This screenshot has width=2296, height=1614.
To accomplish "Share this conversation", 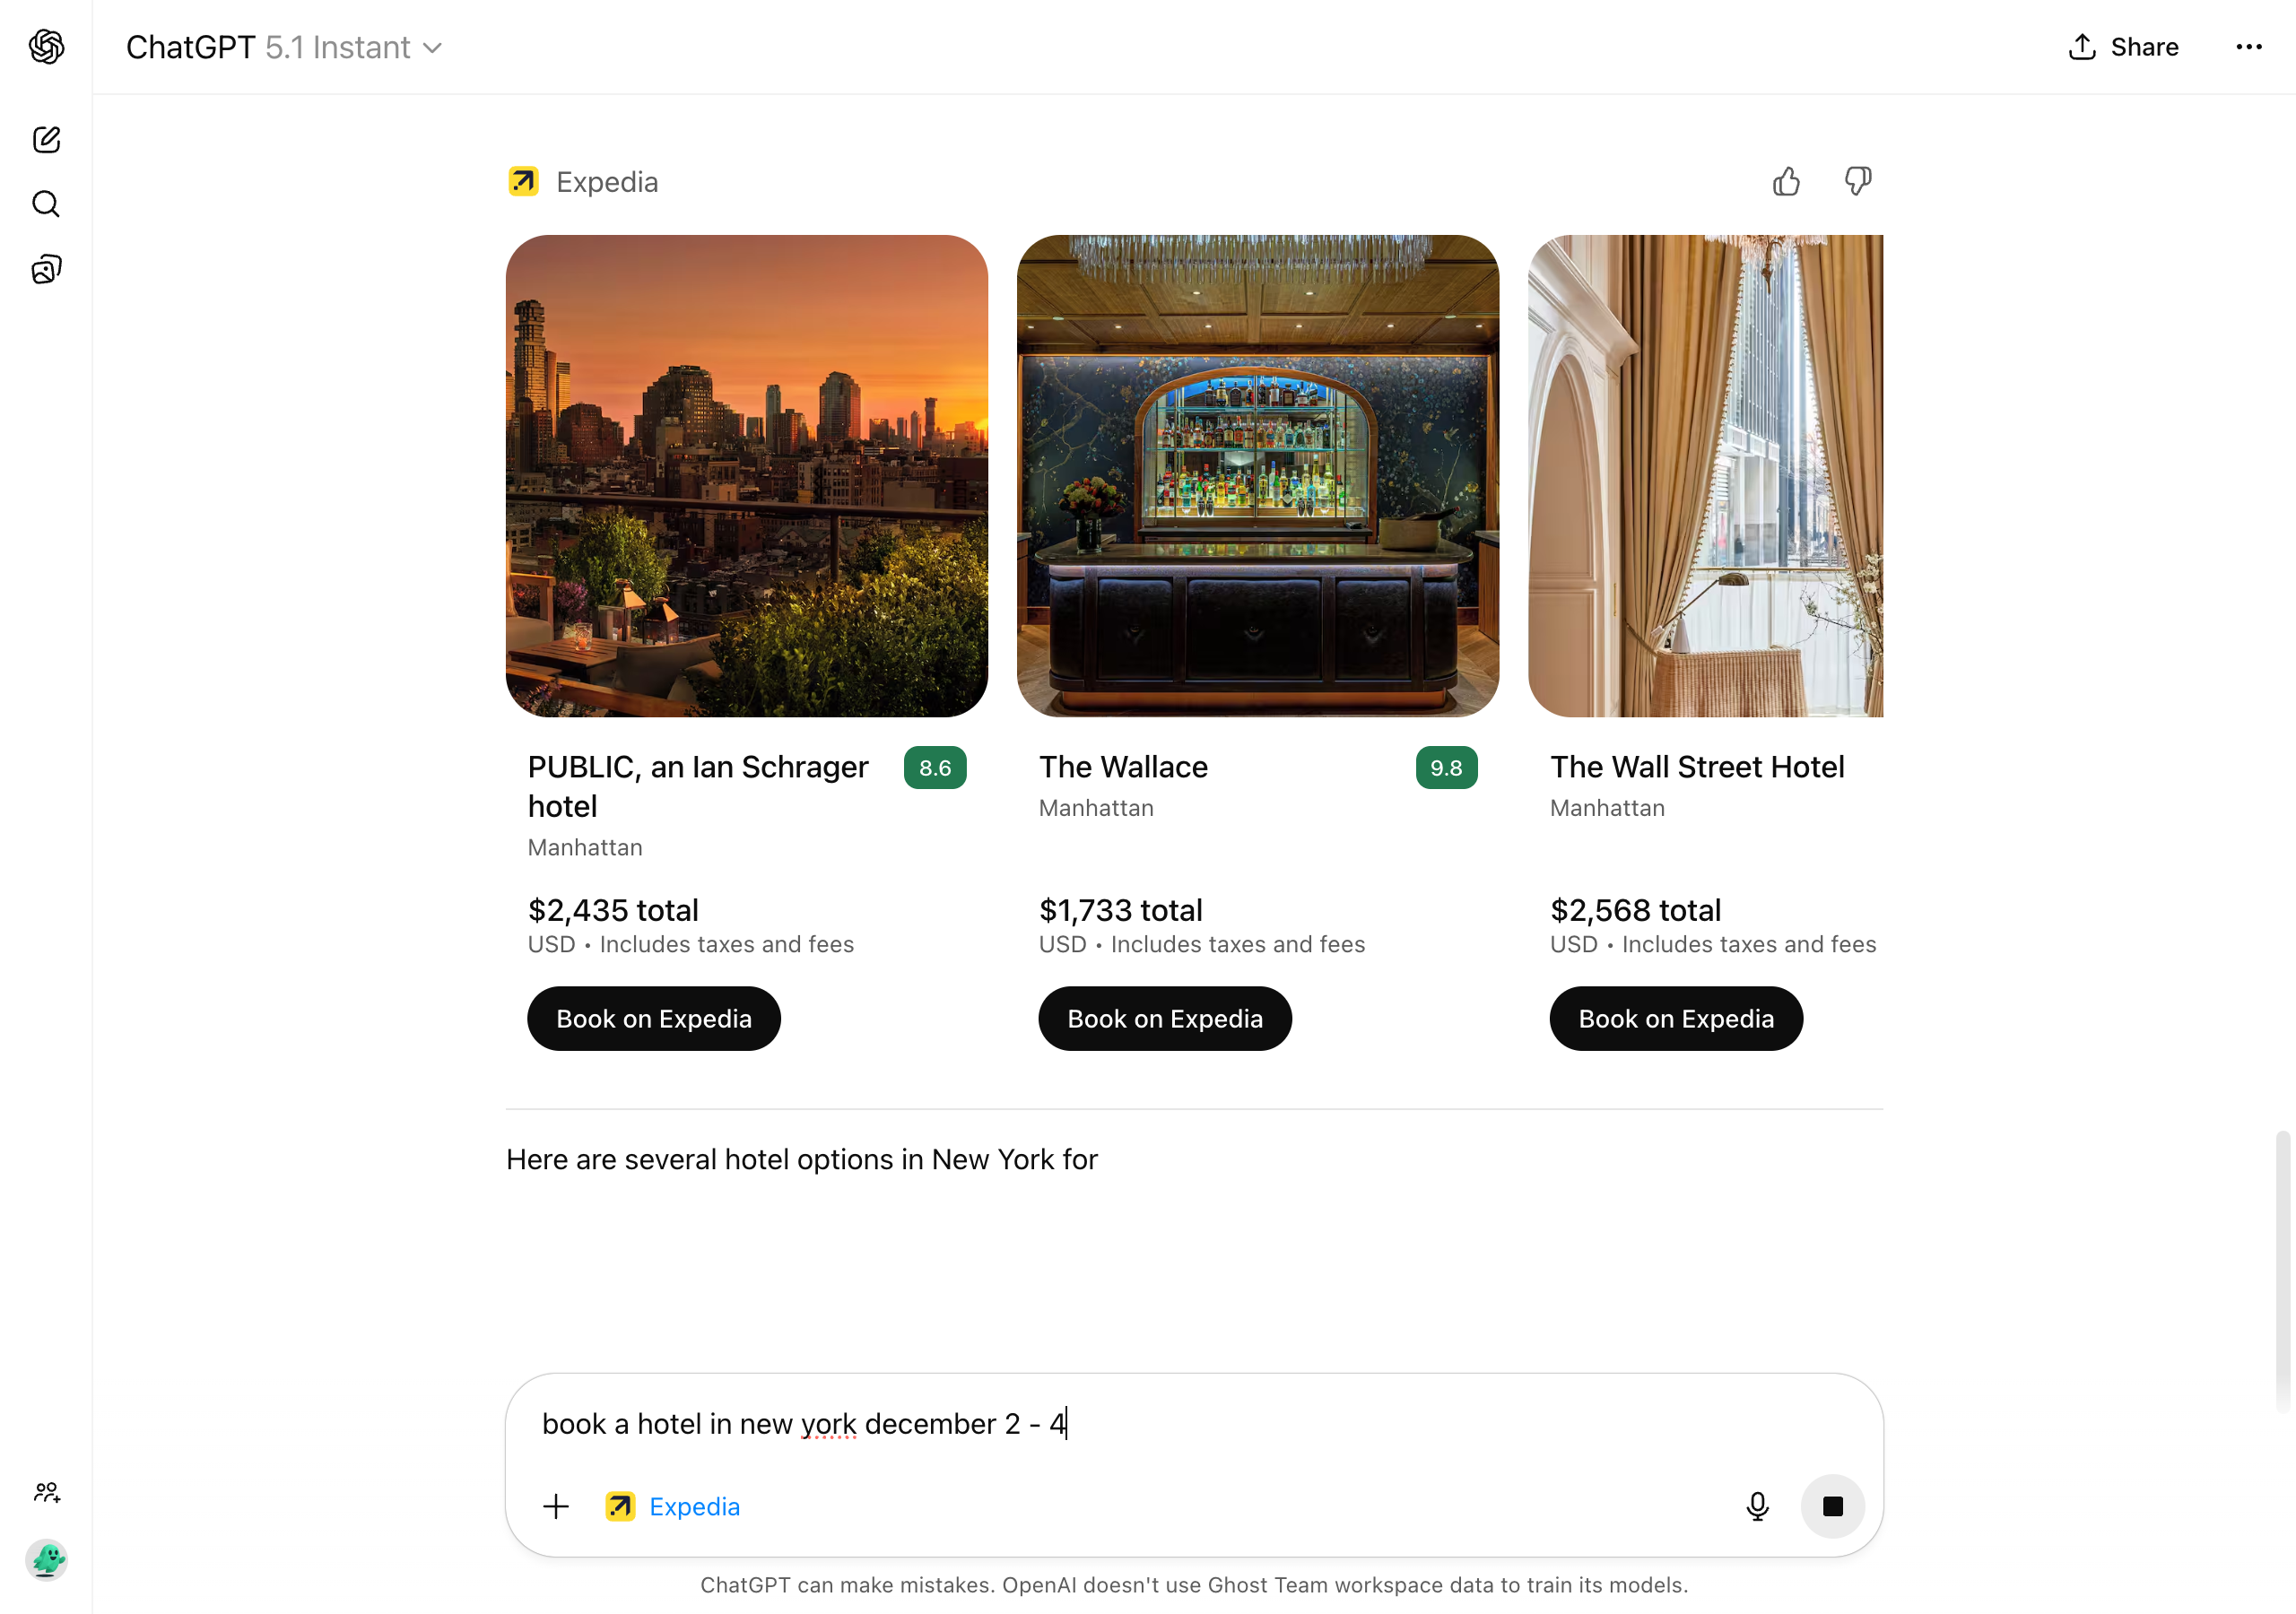I will tap(2123, 47).
